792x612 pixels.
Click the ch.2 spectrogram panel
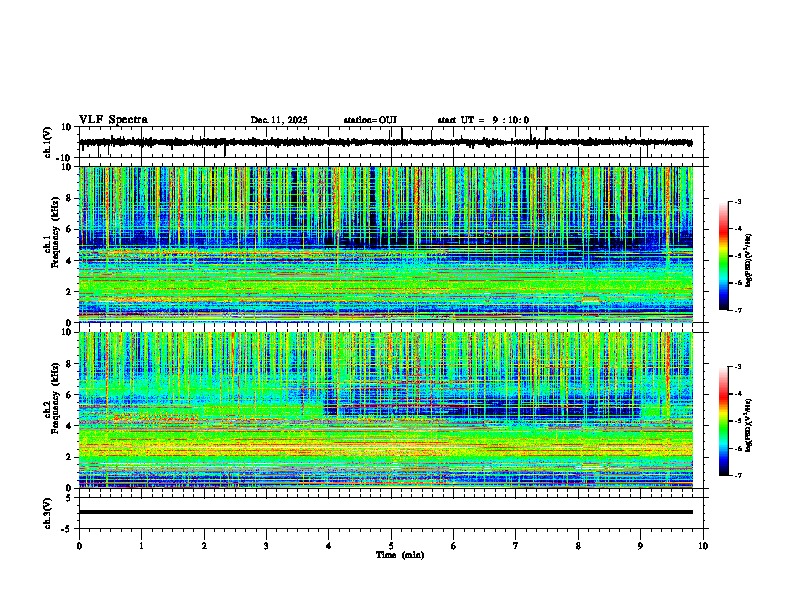coord(386,410)
